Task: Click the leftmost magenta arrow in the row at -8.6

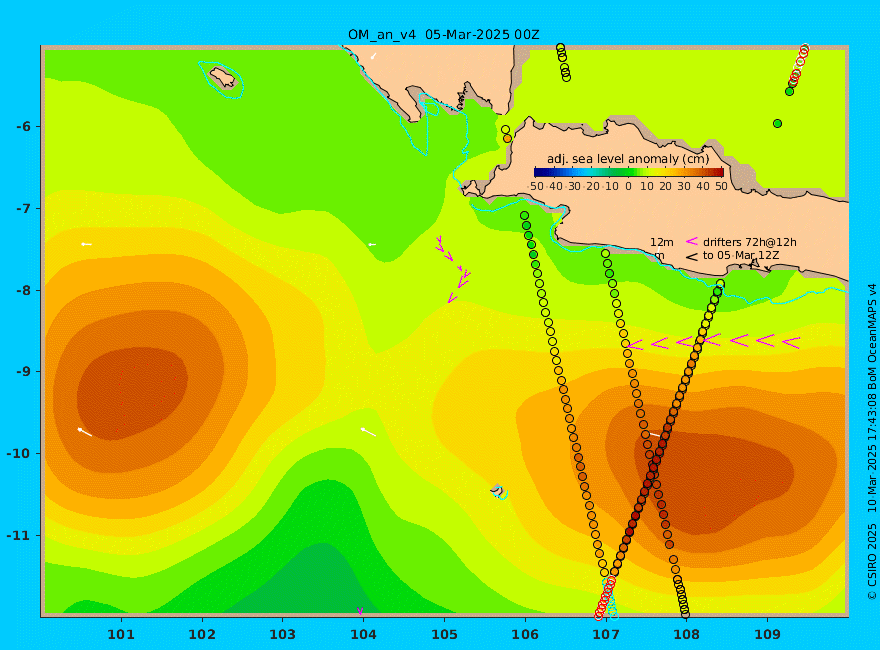Action: [x=635, y=345]
